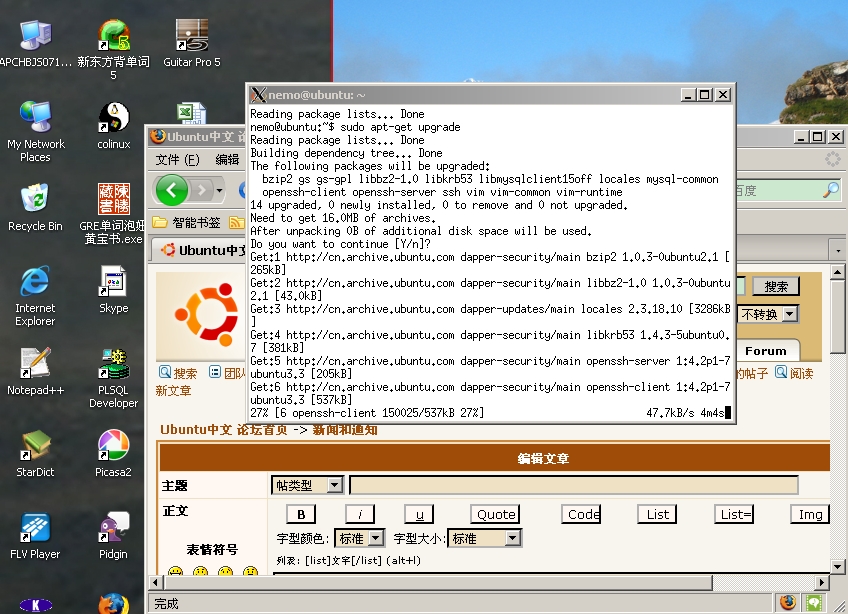
Task: Click the Img button
Action: (810, 514)
